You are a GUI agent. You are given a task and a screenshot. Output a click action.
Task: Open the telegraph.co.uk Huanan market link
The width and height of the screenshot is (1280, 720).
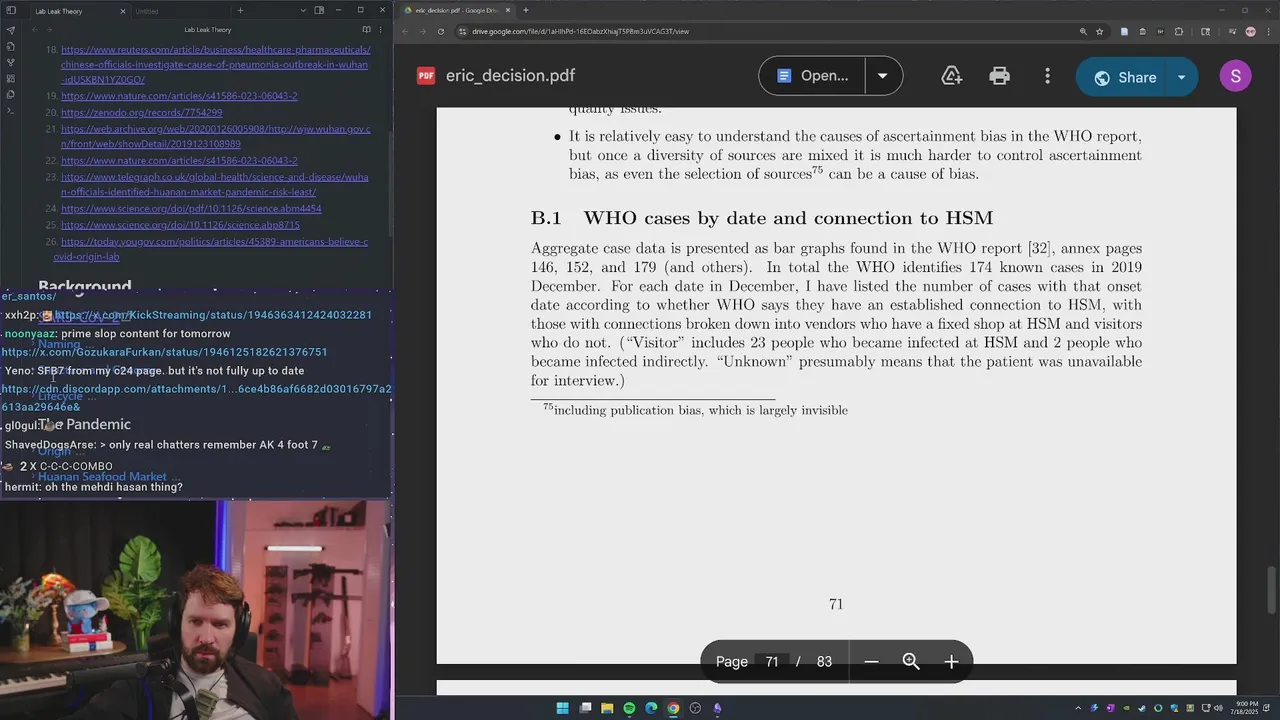[214, 184]
